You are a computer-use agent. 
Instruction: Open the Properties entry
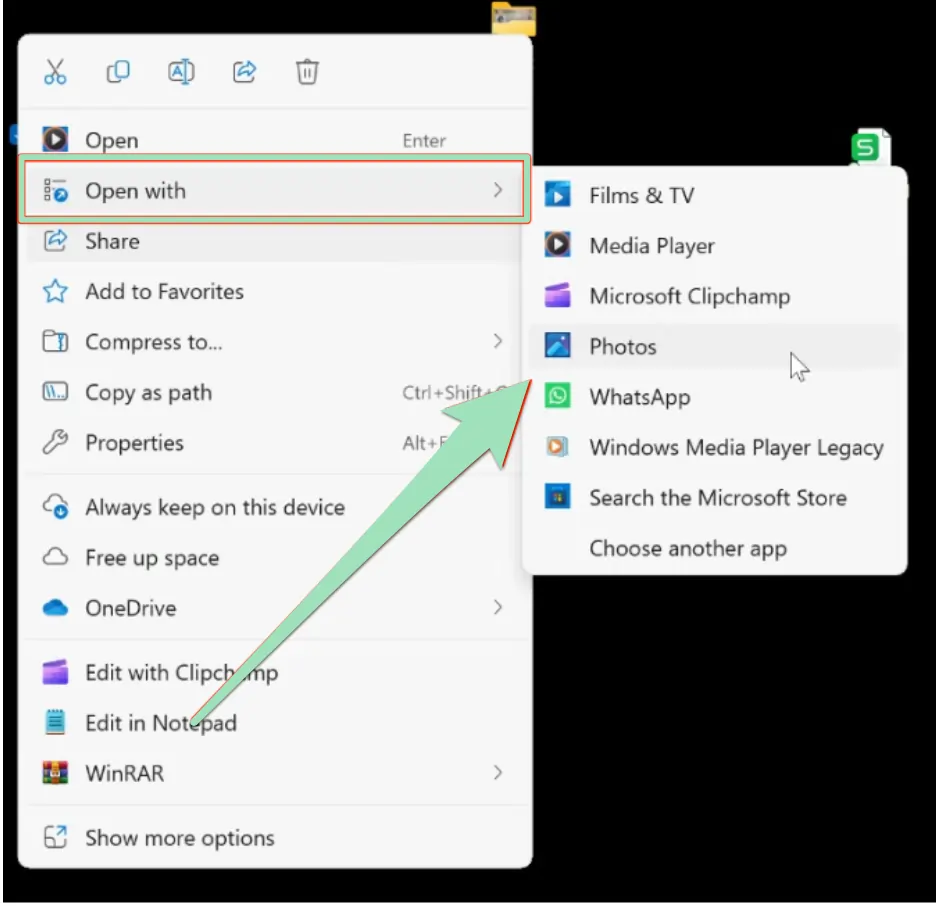click(x=275, y=442)
